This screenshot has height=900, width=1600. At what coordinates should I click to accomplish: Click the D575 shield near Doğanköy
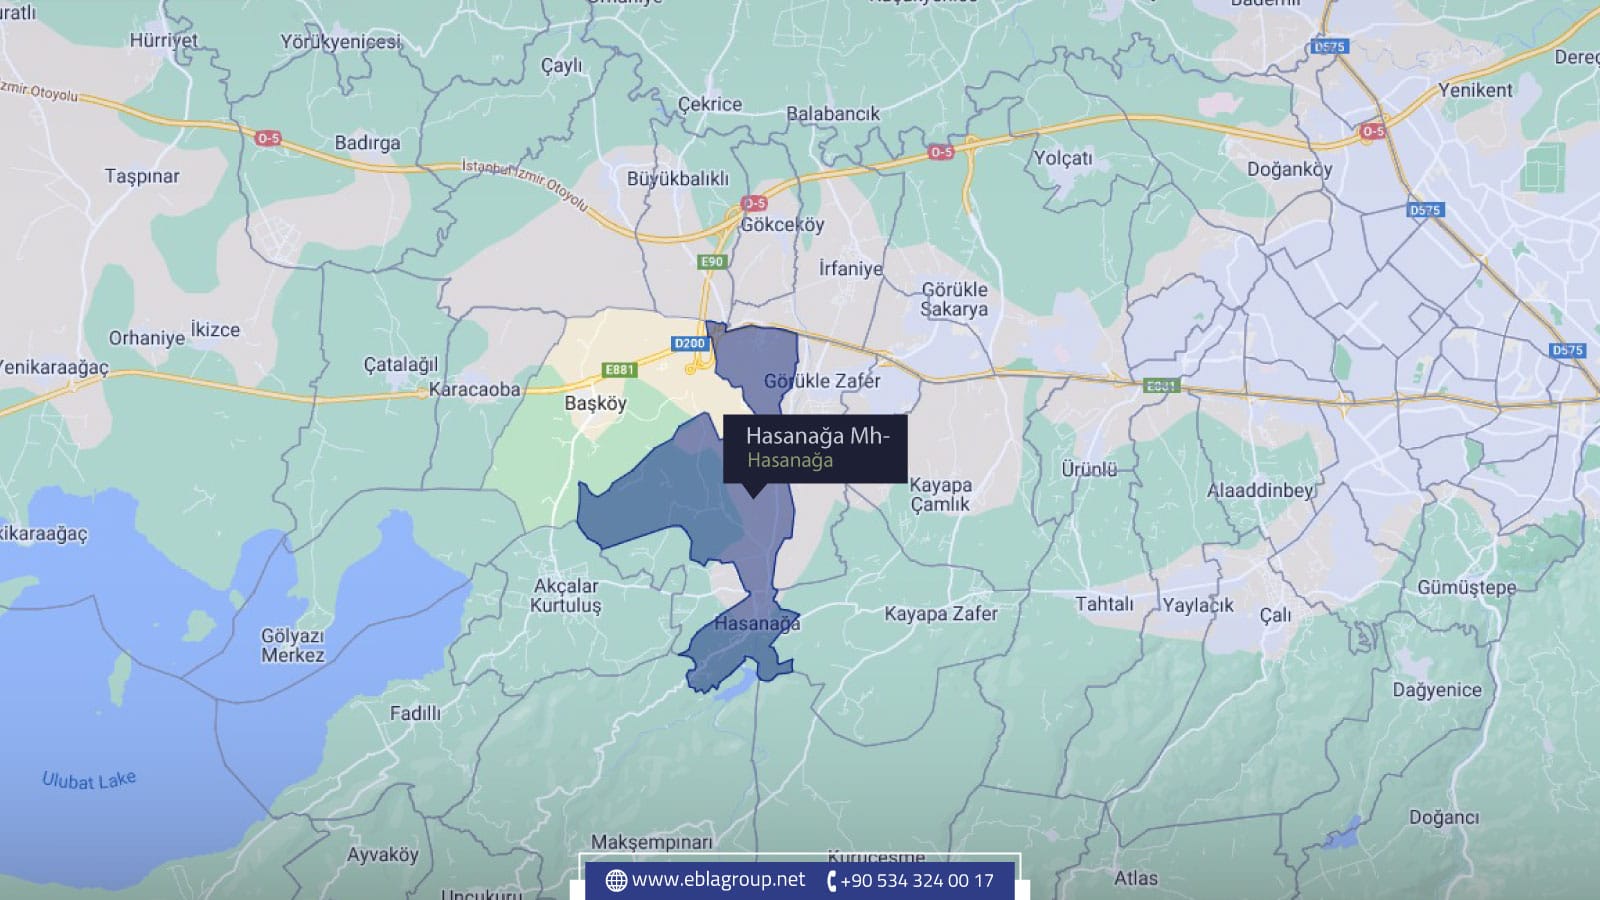[x=1424, y=210]
